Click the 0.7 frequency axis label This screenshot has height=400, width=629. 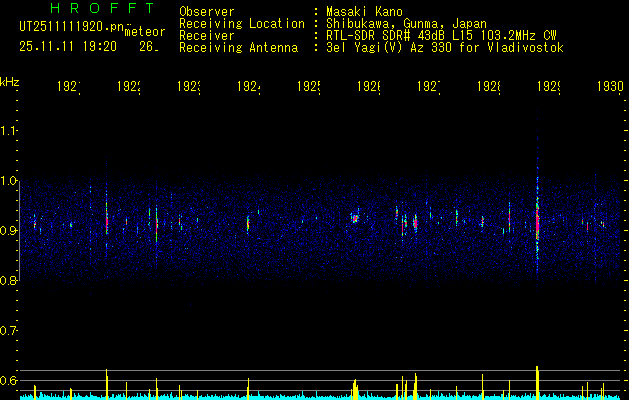point(9,331)
